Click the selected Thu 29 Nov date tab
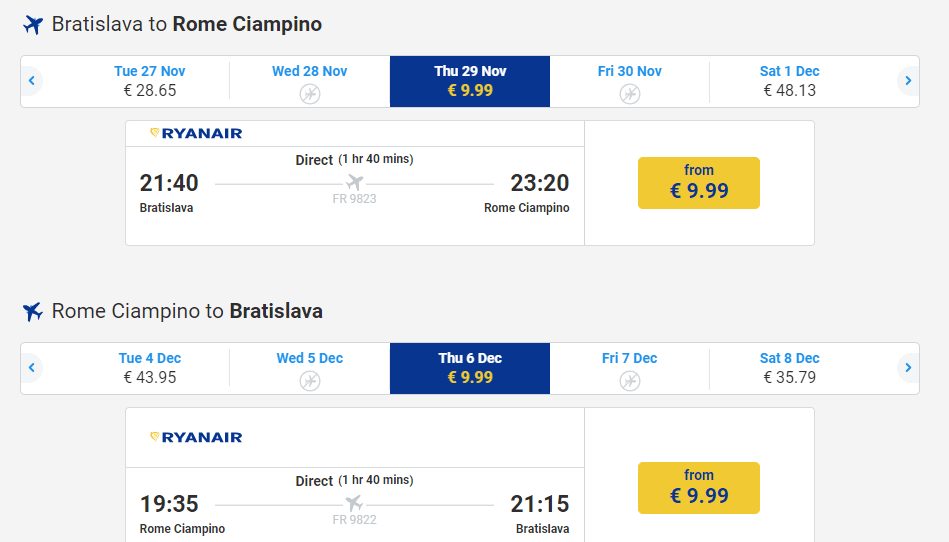The image size is (949, 542). (470, 81)
